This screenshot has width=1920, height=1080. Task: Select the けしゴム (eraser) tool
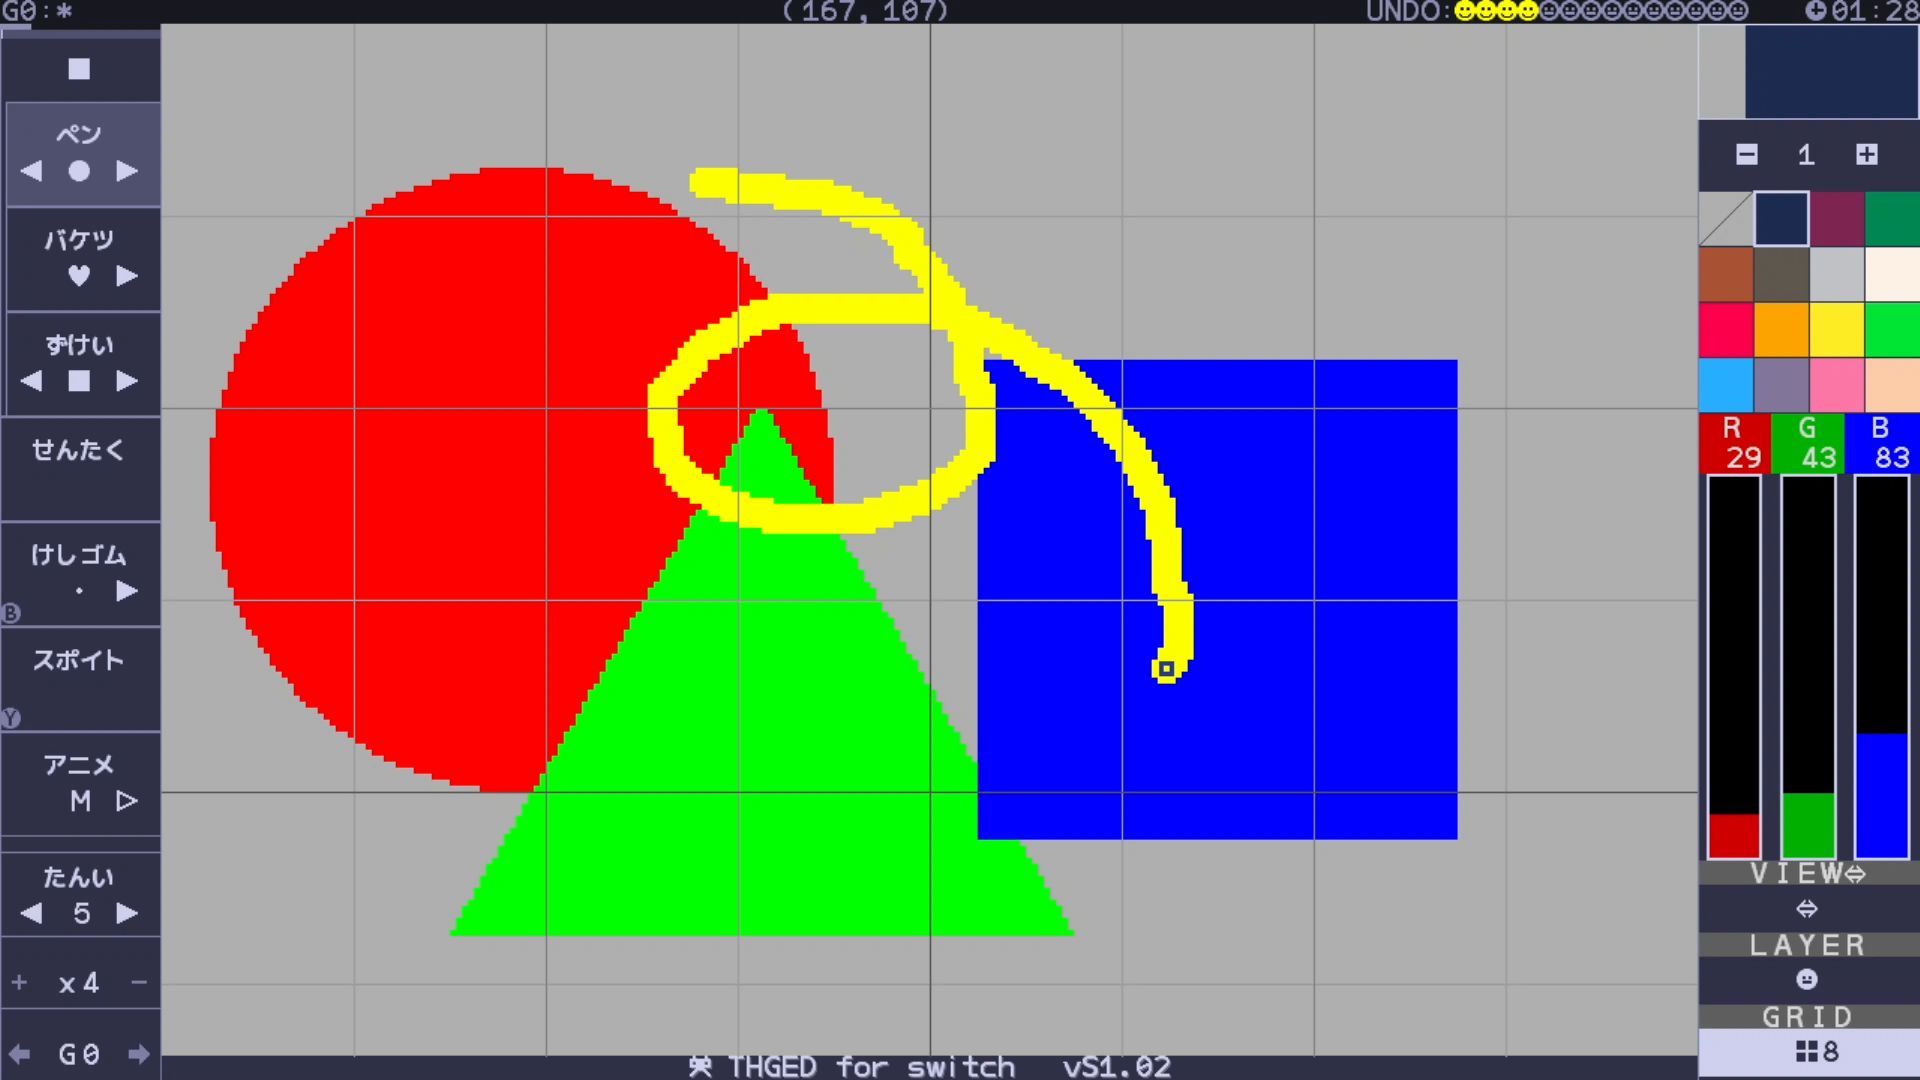[79, 555]
